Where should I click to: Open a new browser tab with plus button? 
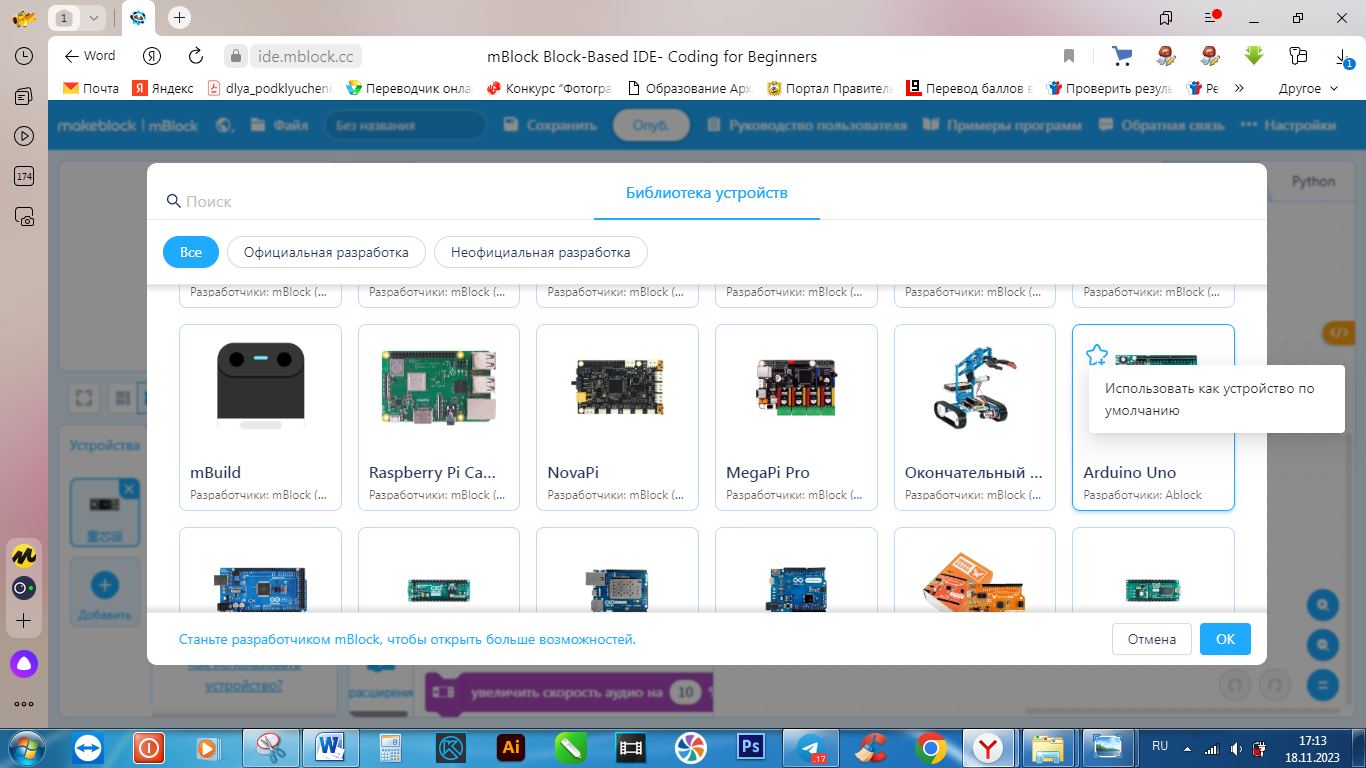click(179, 17)
